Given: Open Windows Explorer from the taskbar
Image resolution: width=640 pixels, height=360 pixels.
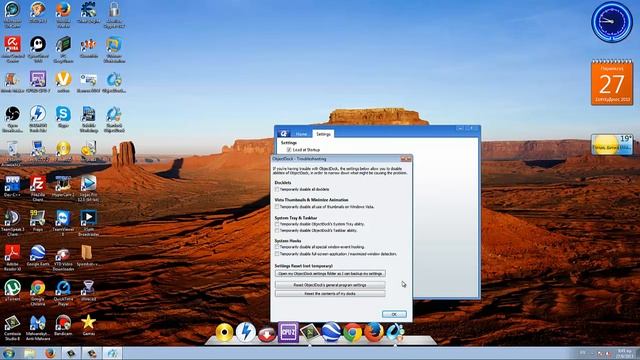Looking at the screenshot, I should tap(29, 353).
